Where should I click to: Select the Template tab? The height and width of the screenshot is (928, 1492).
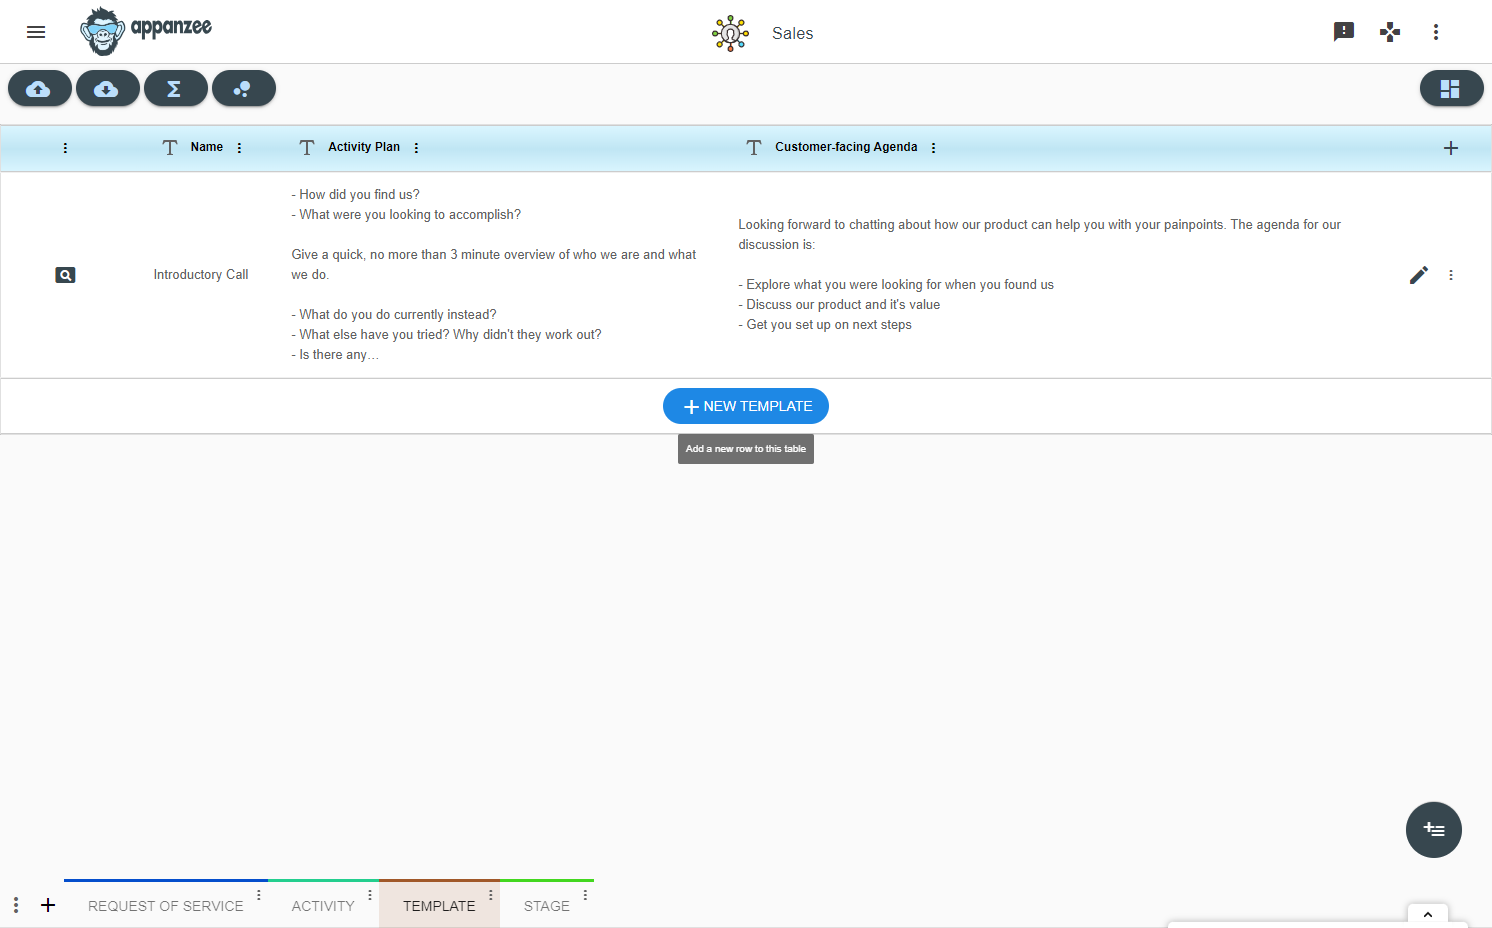439,905
